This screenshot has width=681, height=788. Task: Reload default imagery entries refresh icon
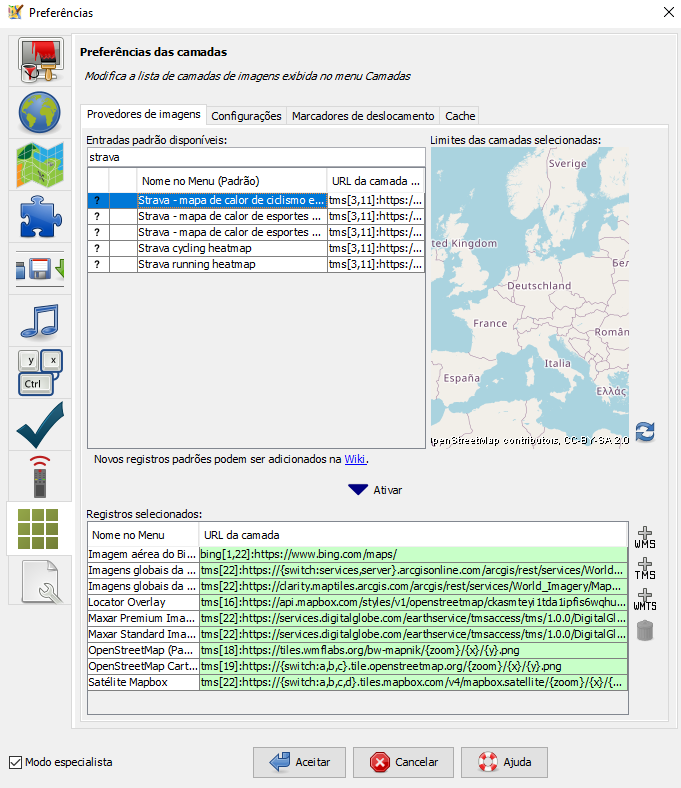coord(645,432)
